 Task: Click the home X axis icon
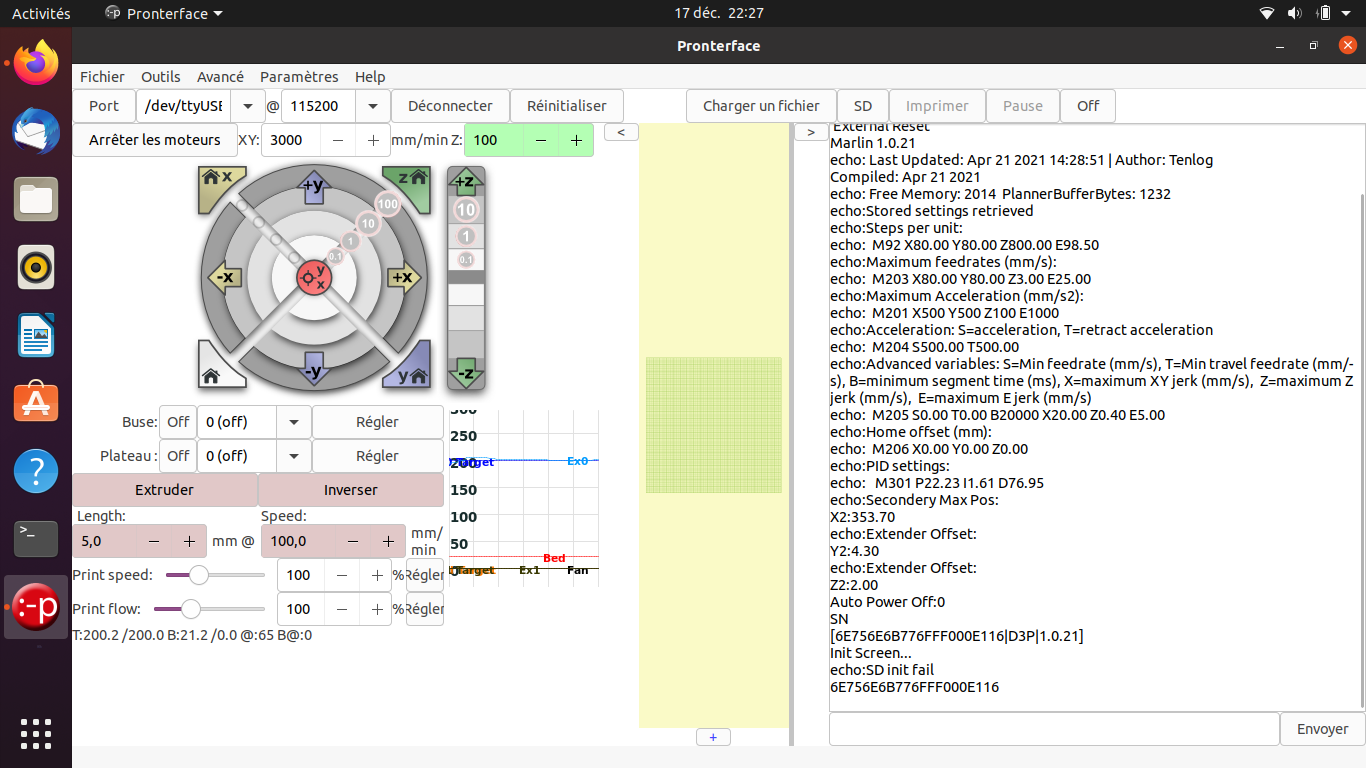pos(217,182)
